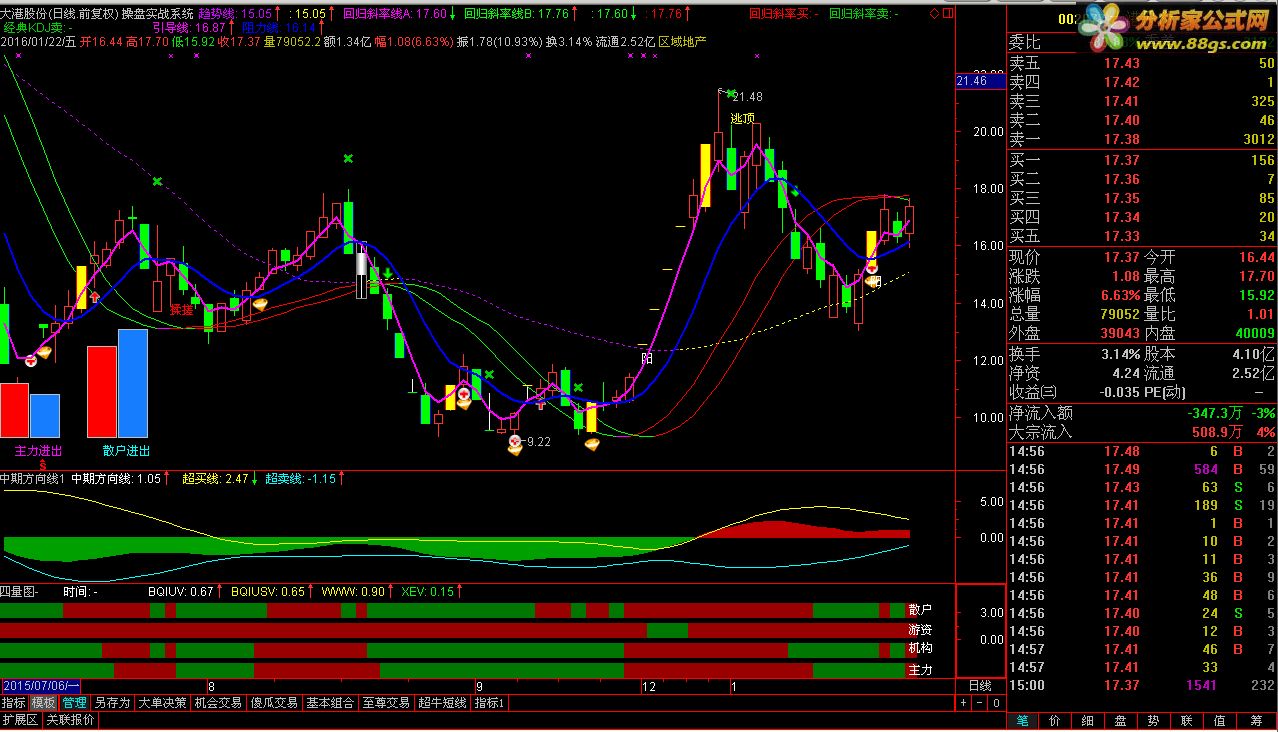This screenshot has height=732, width=1278.
Task: Click the 日线 period selector
Action: click(980, 686)
